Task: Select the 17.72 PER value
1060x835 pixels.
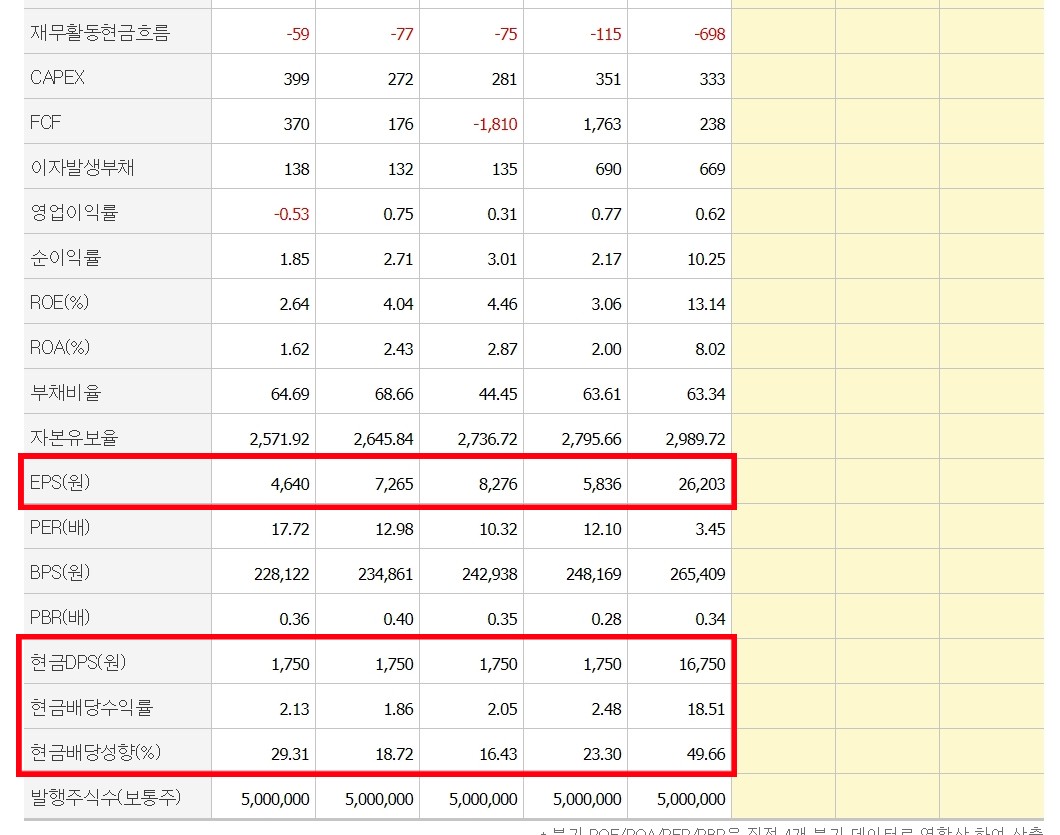Action: [291, 529]
